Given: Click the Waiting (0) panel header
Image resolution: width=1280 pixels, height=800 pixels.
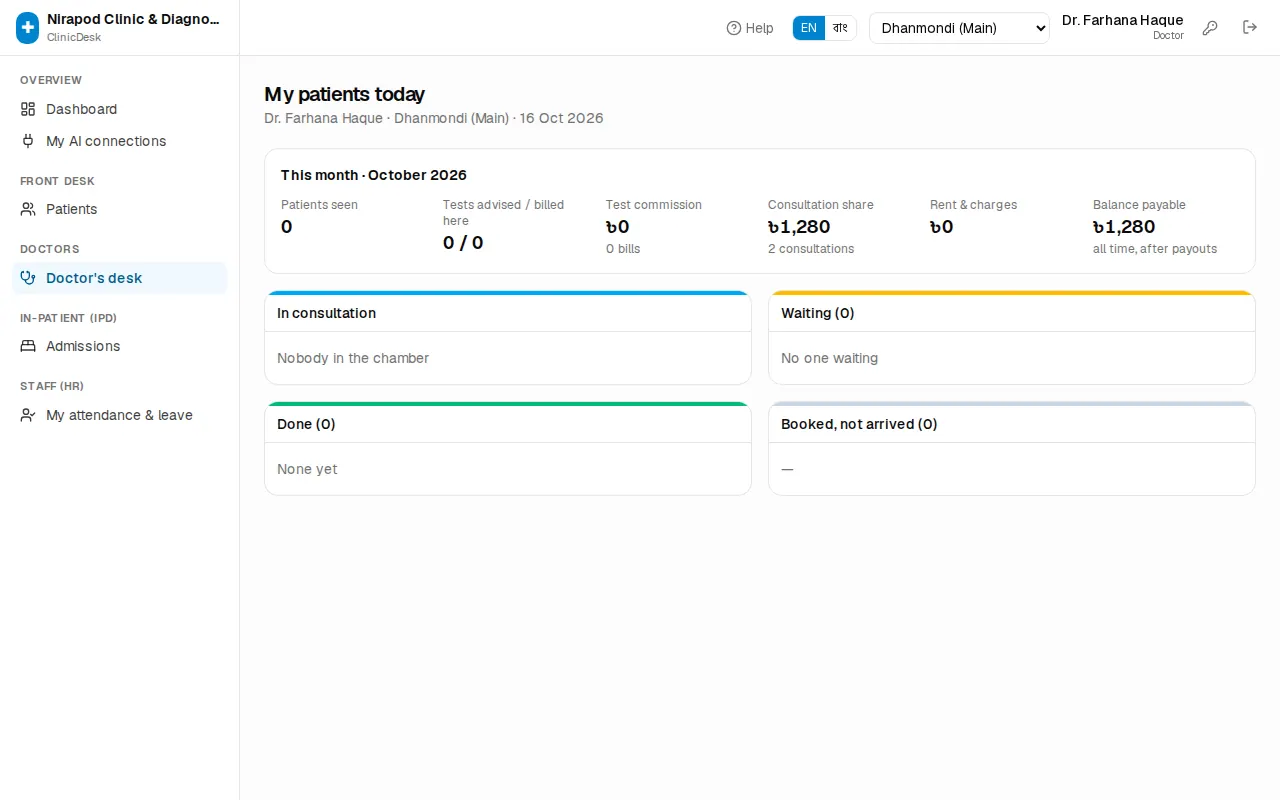Looking at the screenshot, I should point(1012,313).
